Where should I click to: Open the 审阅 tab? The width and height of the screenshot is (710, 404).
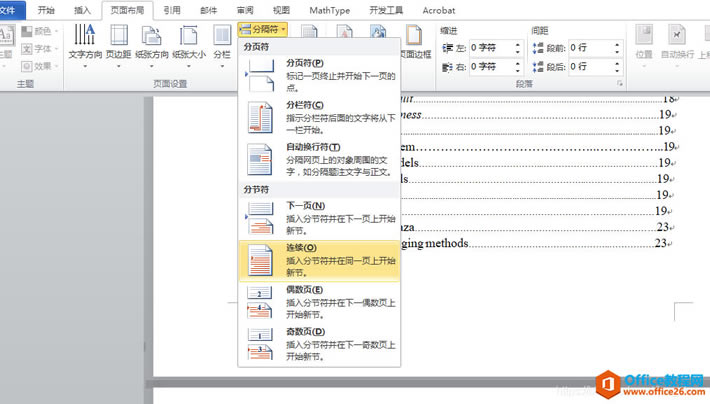[245, 10]
